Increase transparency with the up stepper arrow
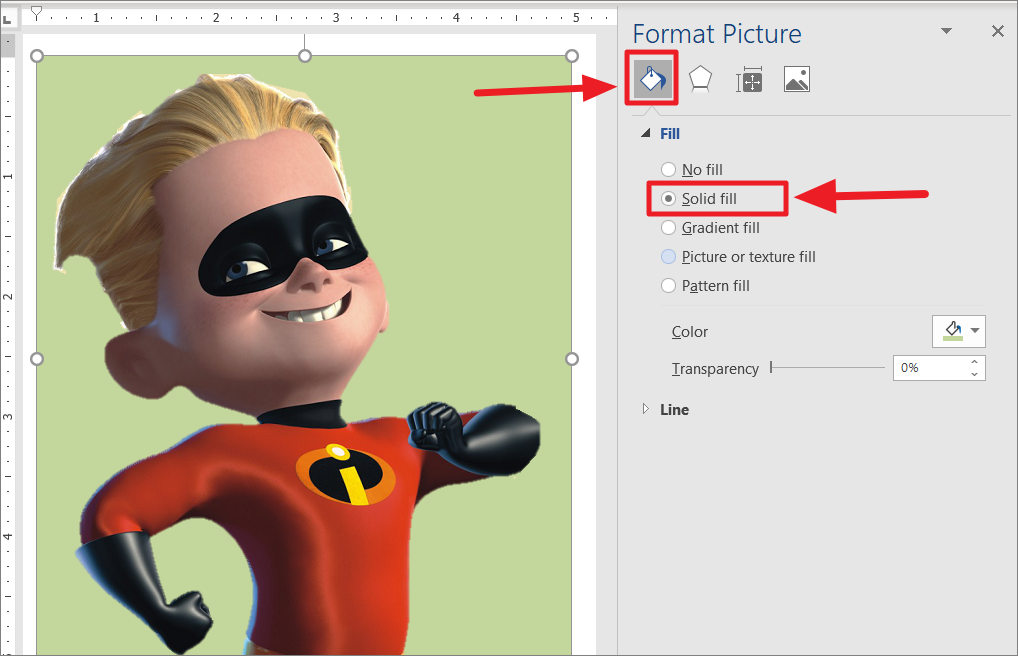 click(x=975, y=362)
